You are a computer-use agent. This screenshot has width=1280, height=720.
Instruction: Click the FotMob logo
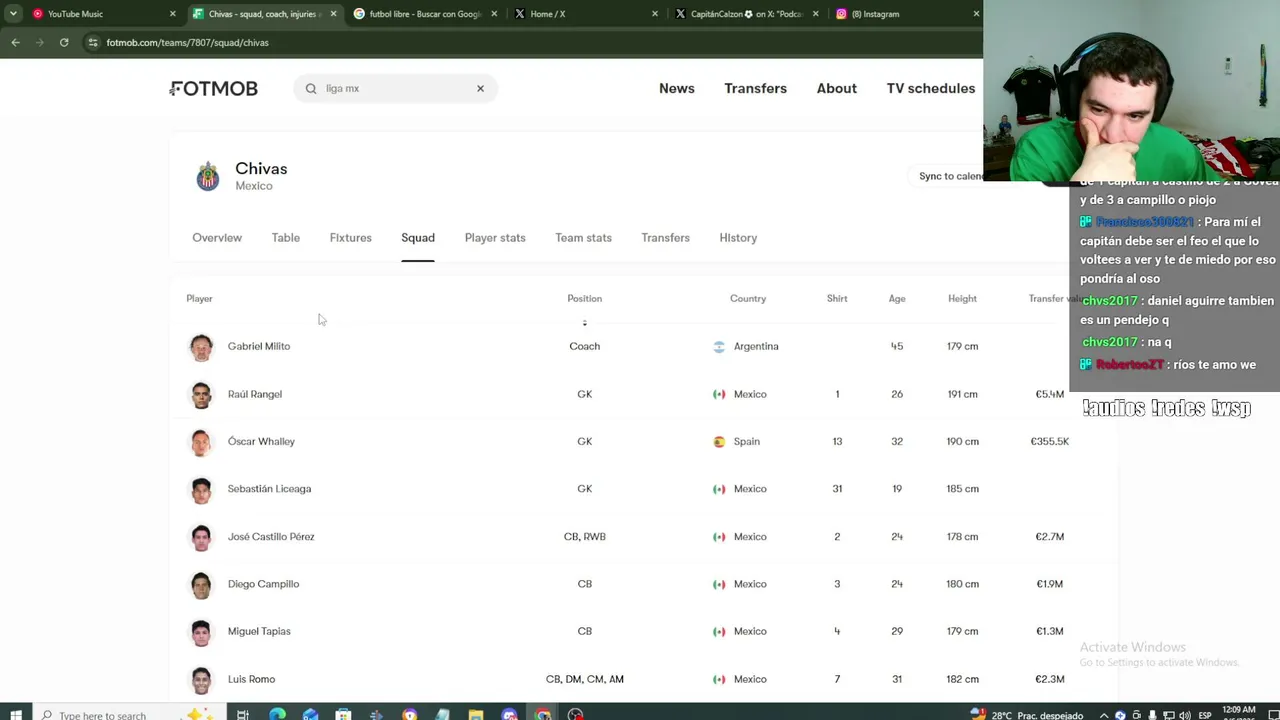(214, 88)
